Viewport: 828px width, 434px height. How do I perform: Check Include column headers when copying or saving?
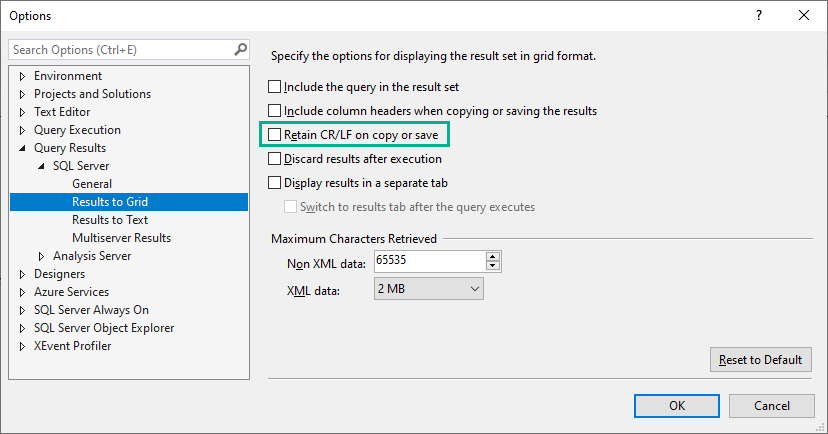(275, 111)
